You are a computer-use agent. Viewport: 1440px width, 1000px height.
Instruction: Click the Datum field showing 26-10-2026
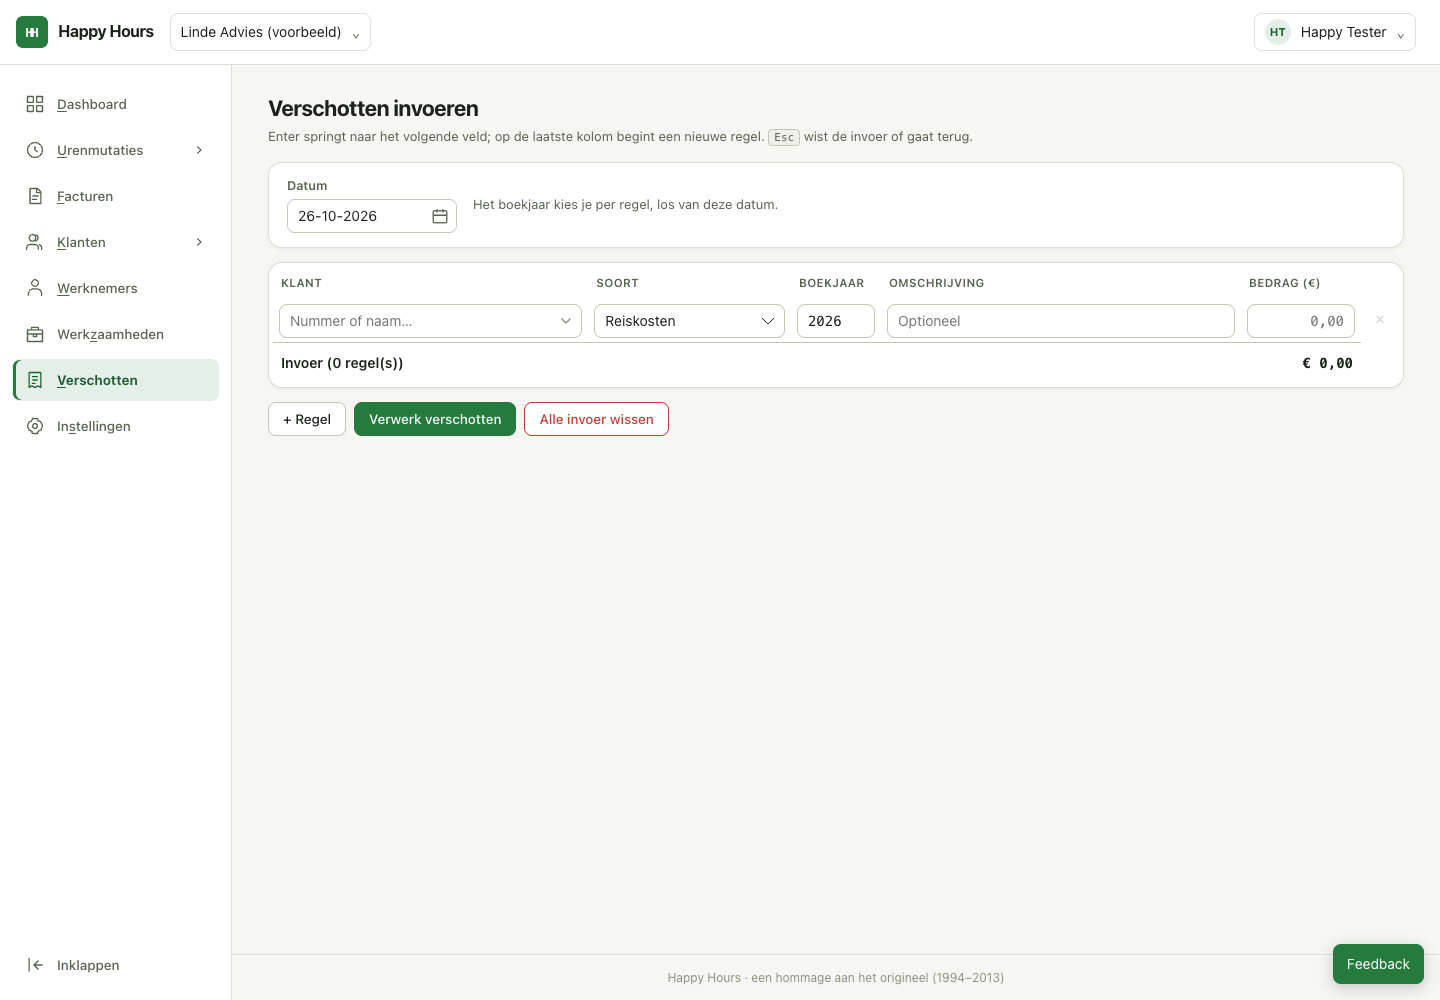click(x=372, y=216)
